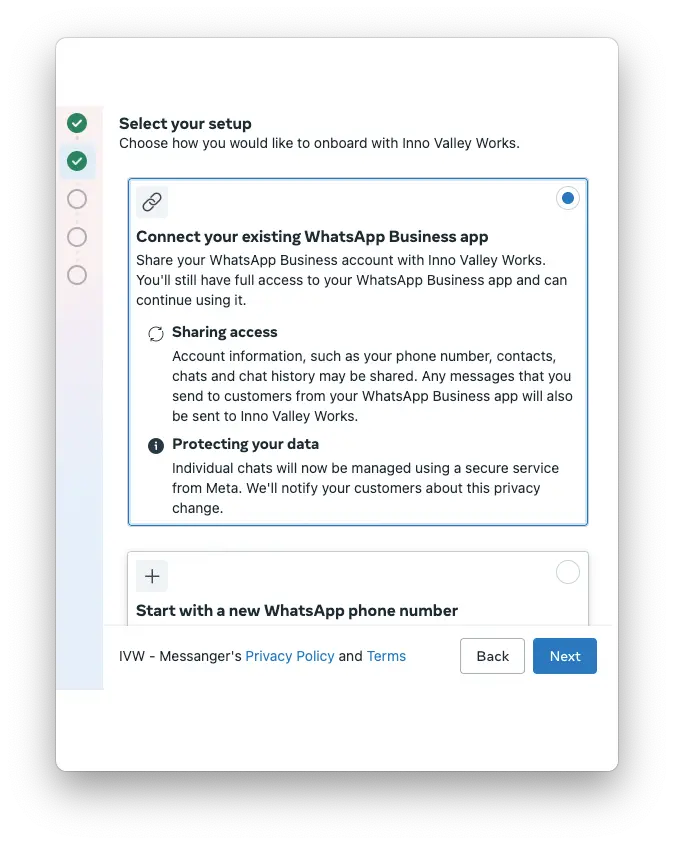Select the radio button for new WhatsApp phone number

point(568,572)
